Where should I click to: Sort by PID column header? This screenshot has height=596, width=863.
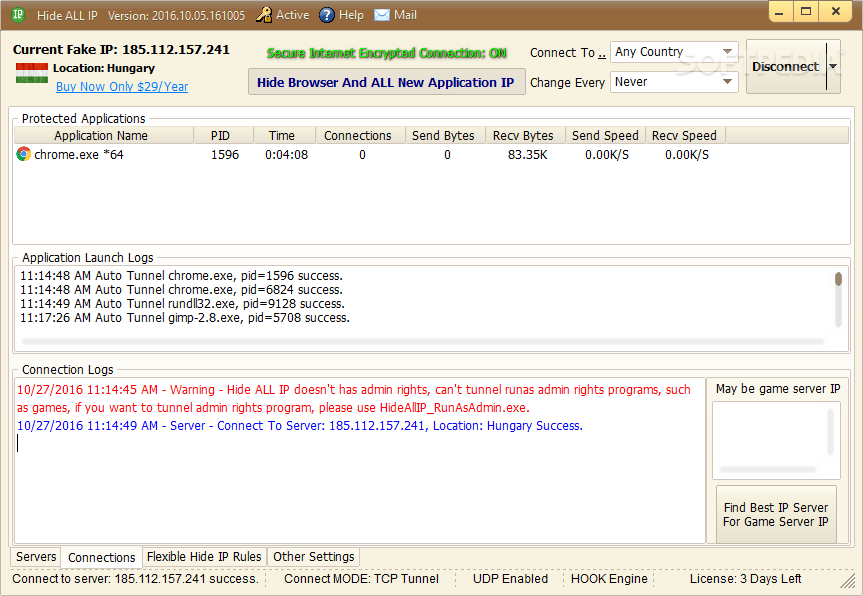pyautogui.click(x=223, y=135)
